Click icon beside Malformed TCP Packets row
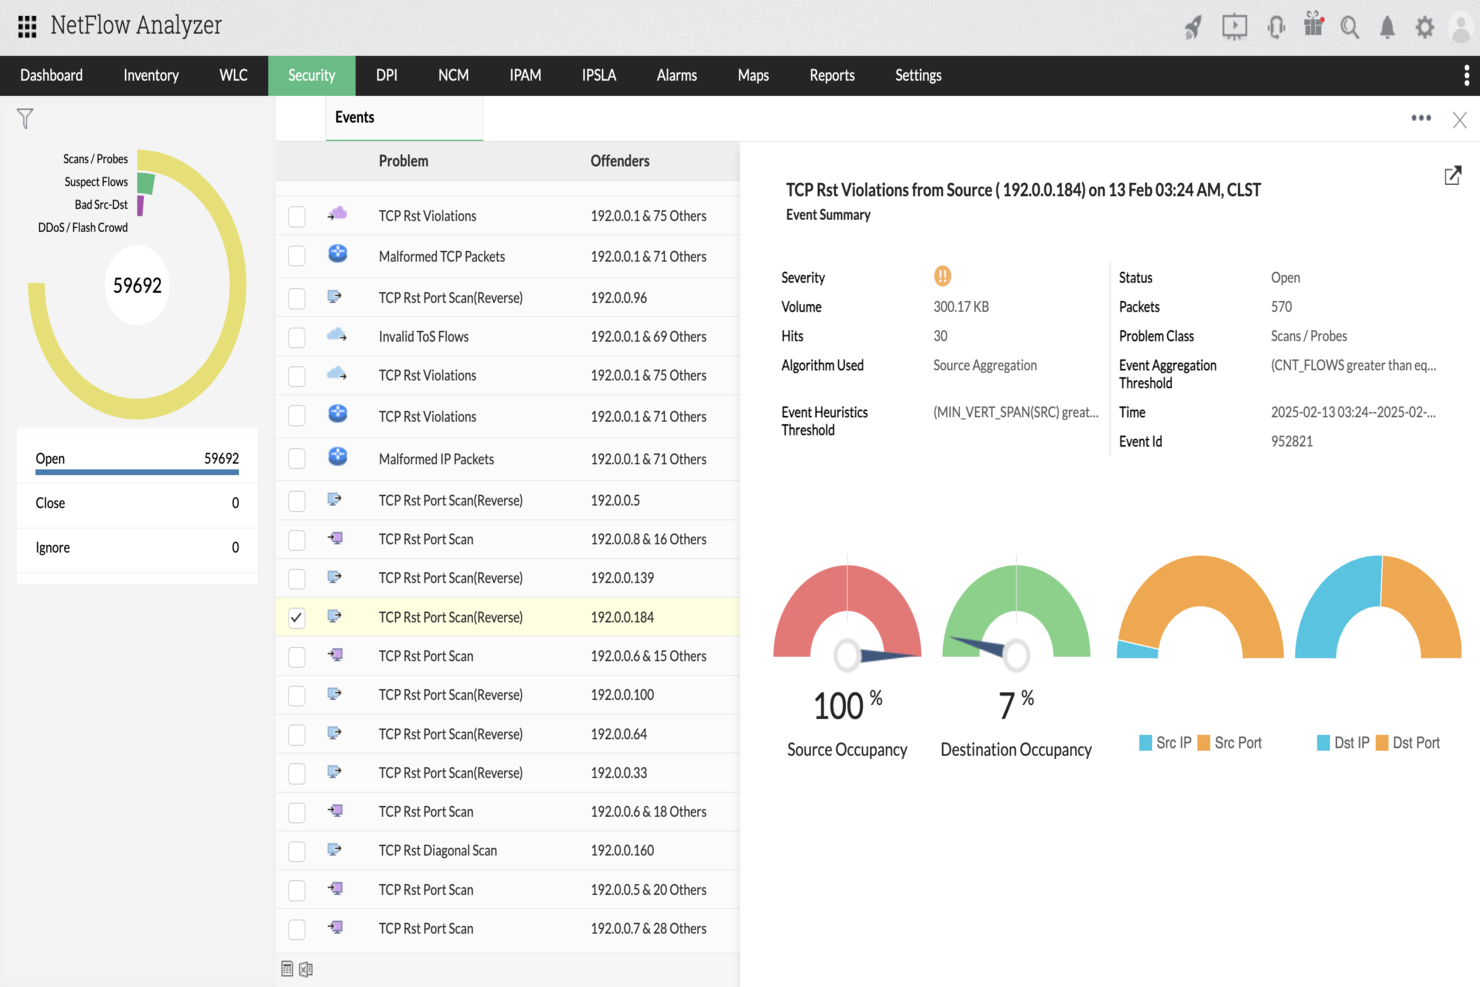This screenshot has height=987, width=1480. point(337,254)
